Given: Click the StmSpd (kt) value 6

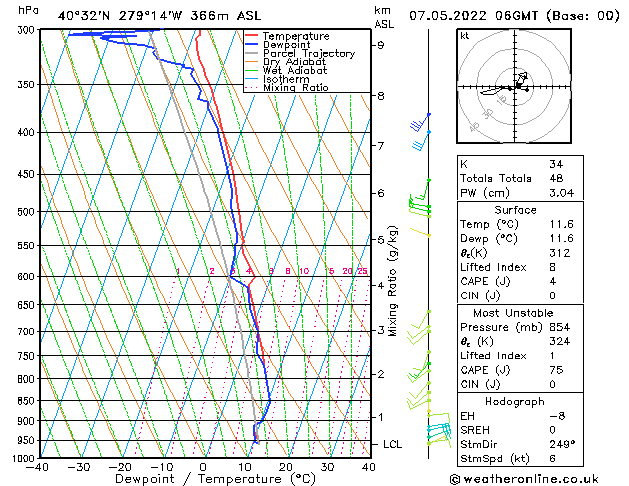Looking at the screenshot, I should tap(552, 459).
